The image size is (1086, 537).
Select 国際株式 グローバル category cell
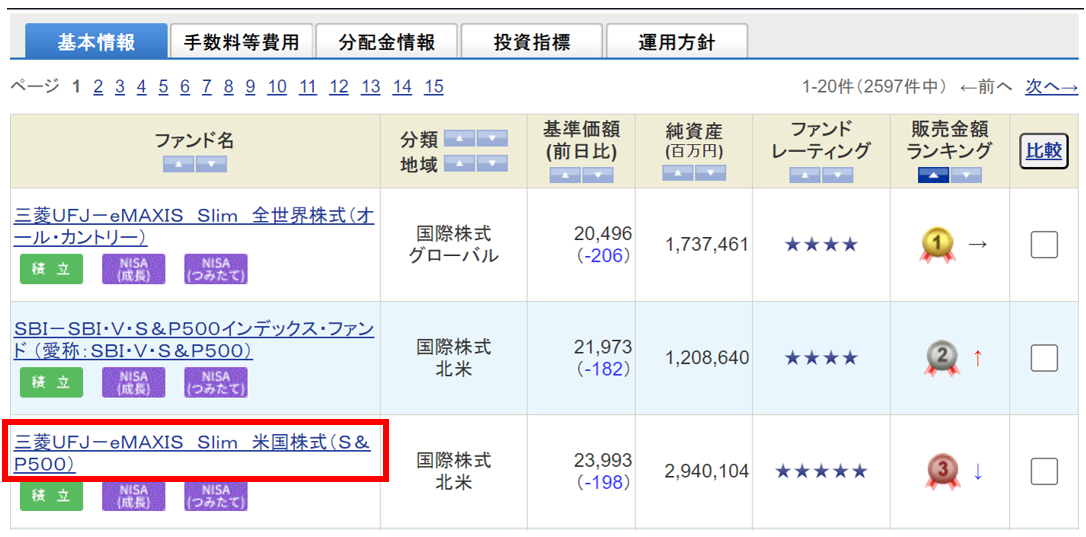coord(454,244)
